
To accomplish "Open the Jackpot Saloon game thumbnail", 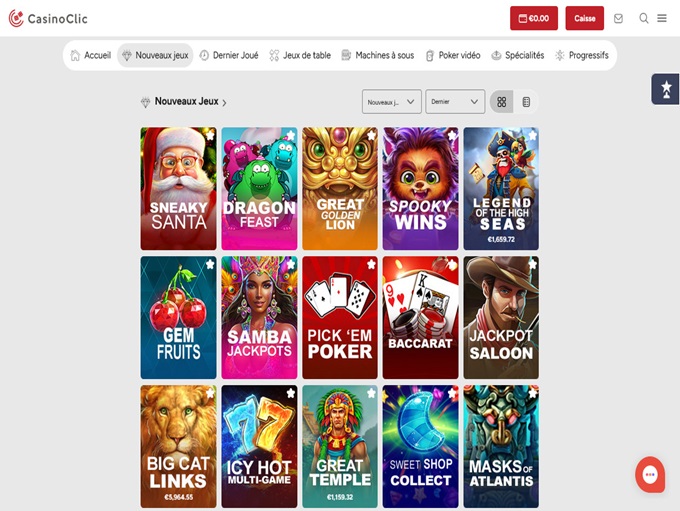I will coord(501,318).
